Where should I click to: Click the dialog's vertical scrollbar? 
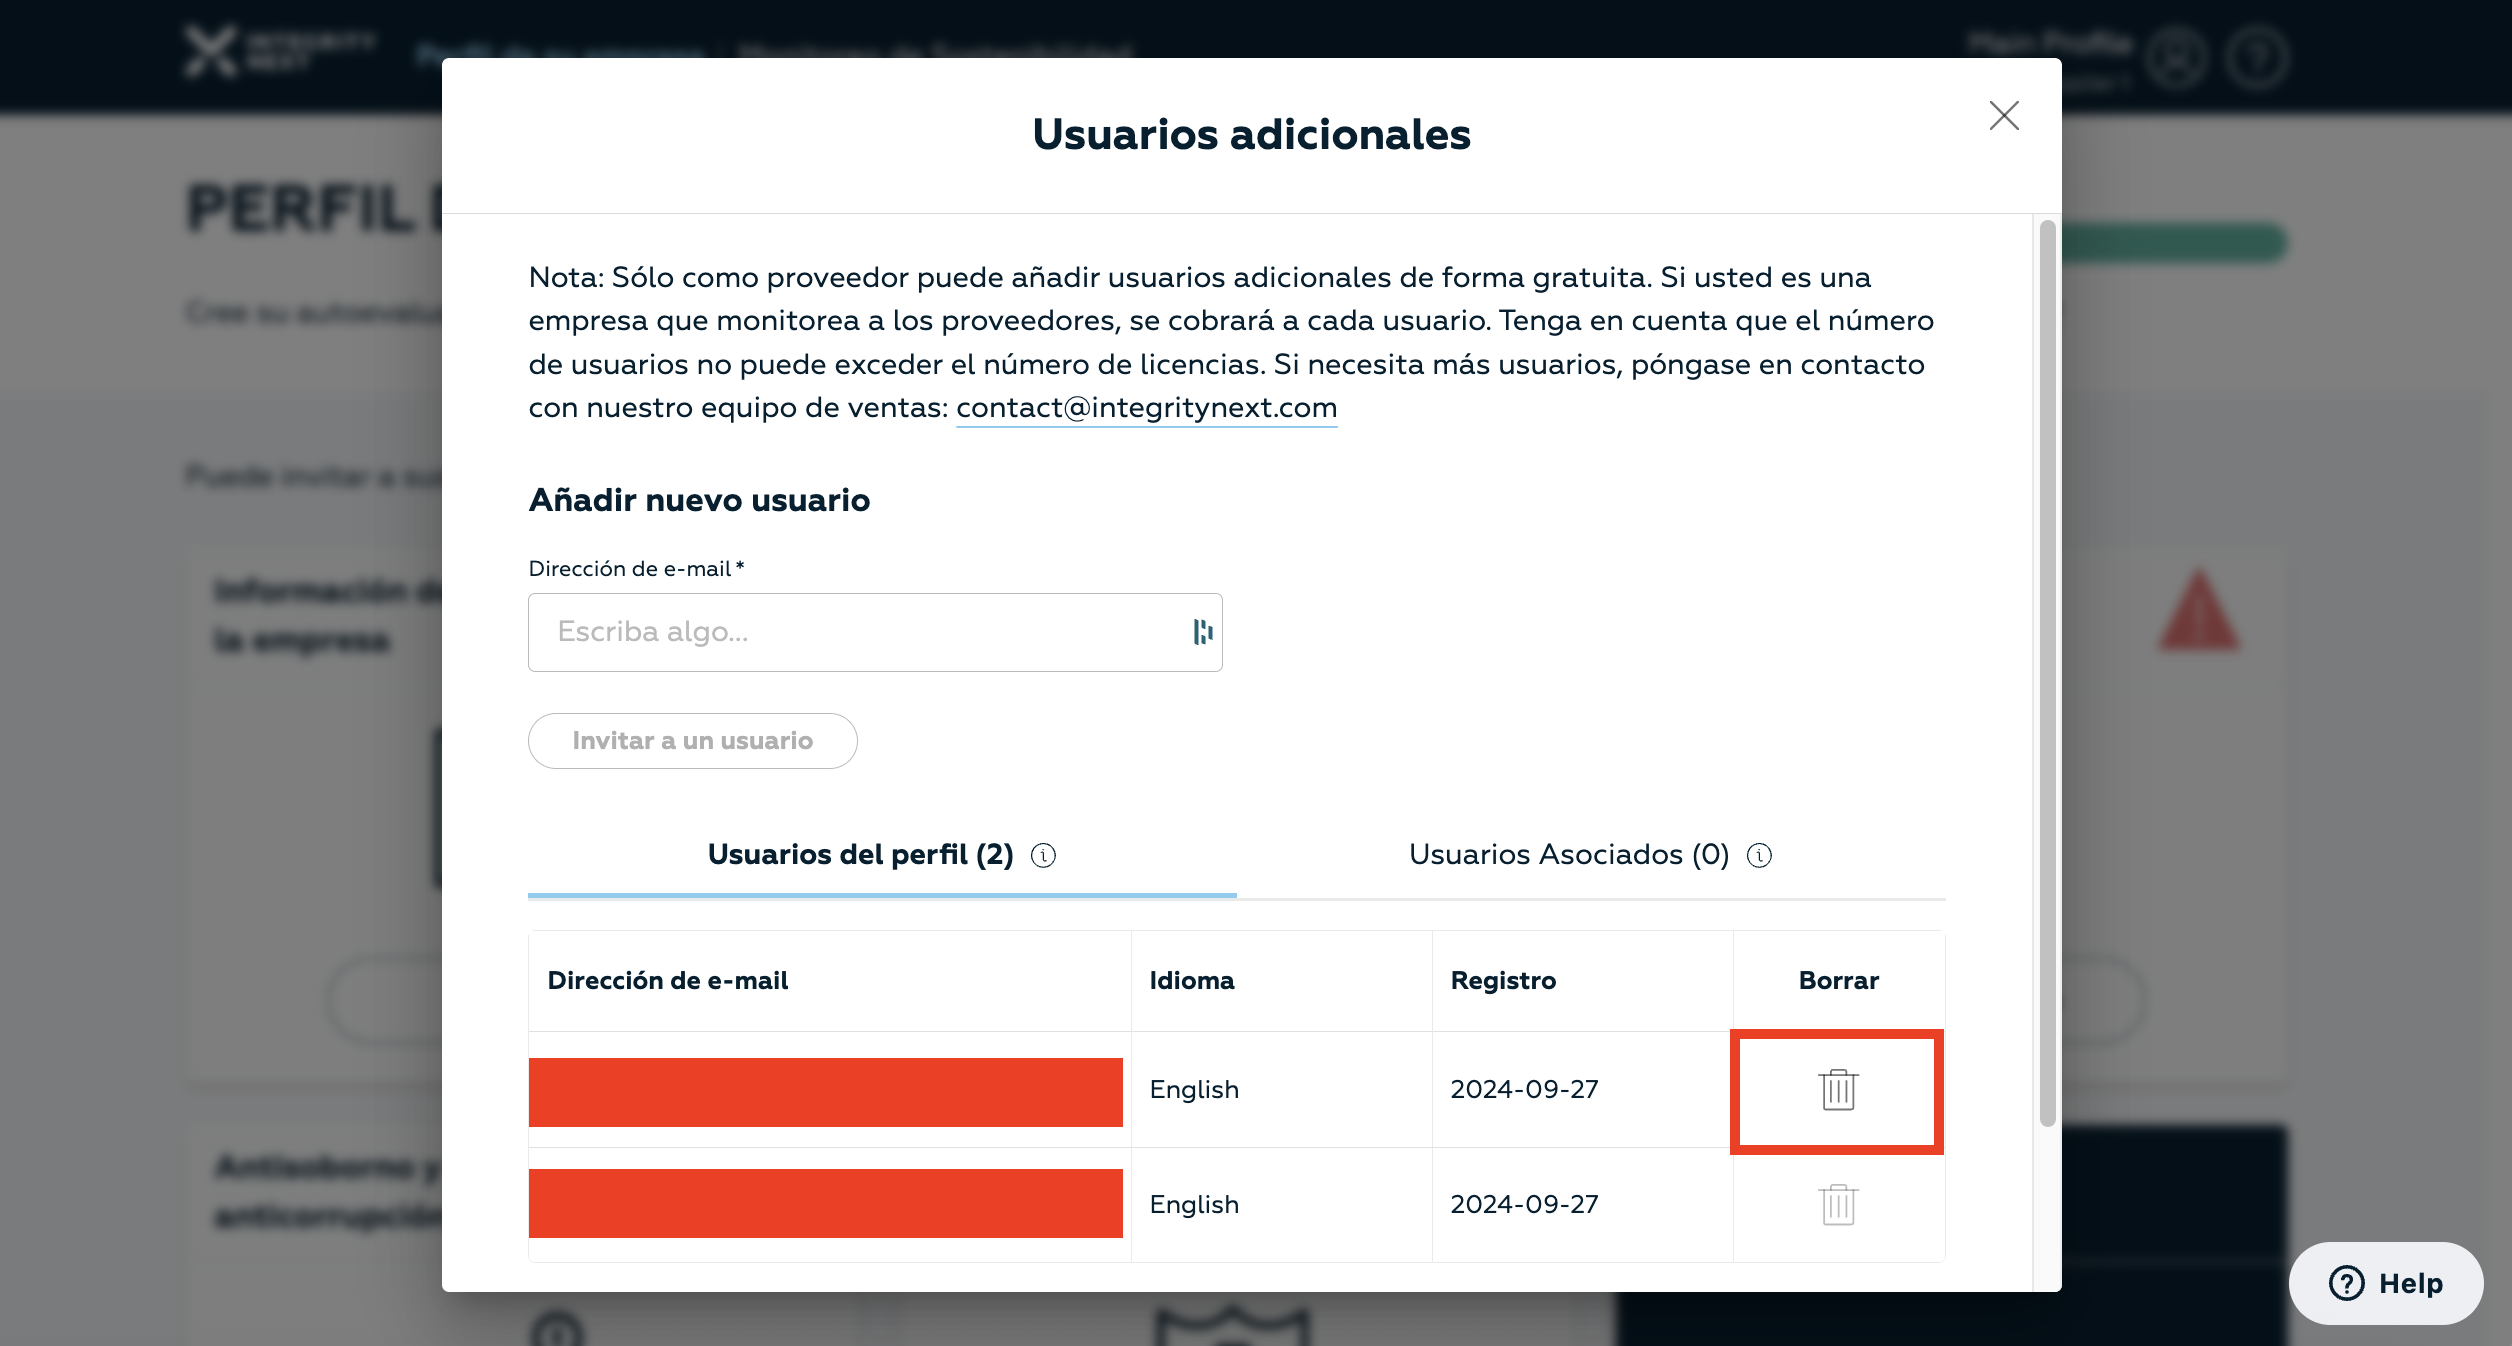(x=2047, y=670)
